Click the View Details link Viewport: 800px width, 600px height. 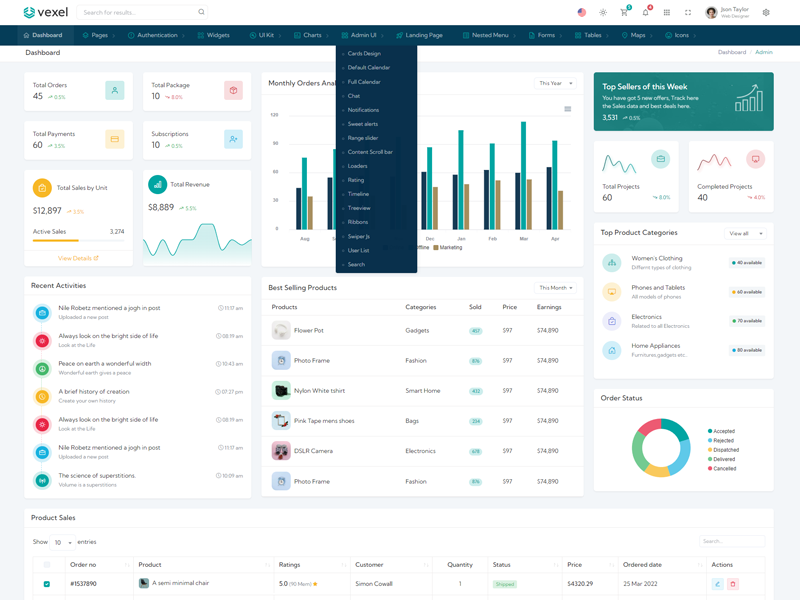click(78, 258)
